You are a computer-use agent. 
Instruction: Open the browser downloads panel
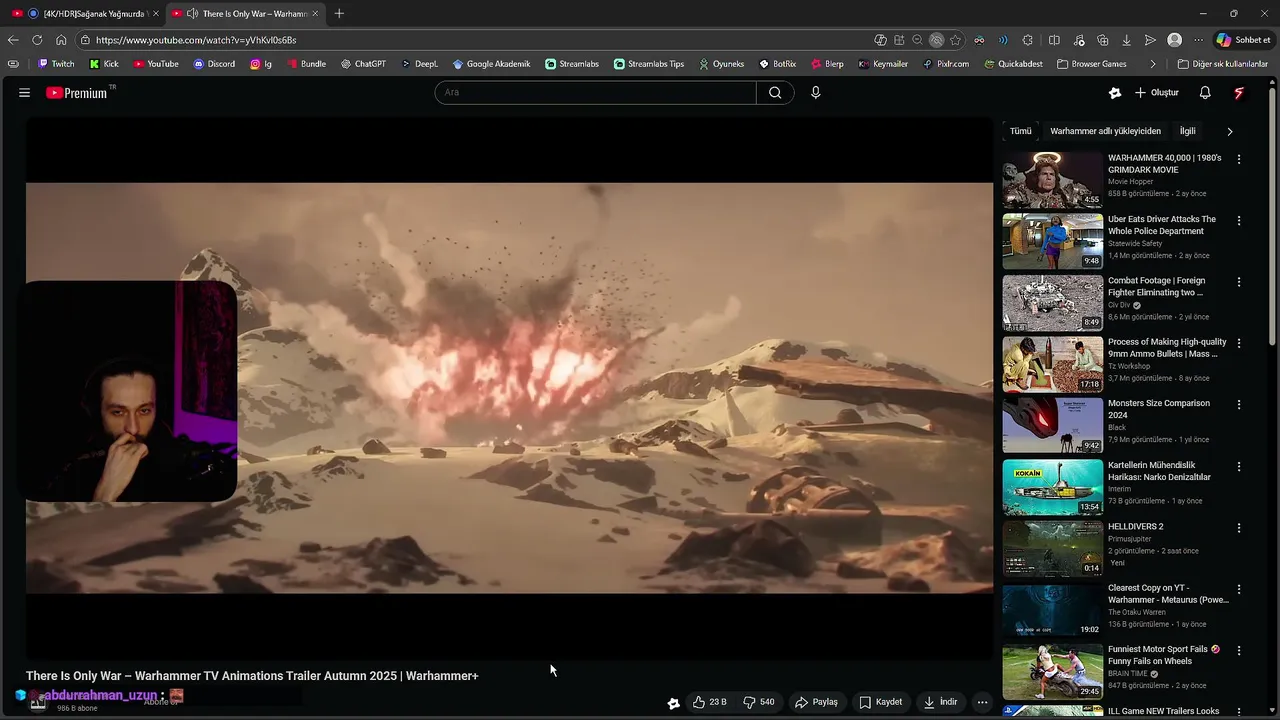(x=1127, y=40)
